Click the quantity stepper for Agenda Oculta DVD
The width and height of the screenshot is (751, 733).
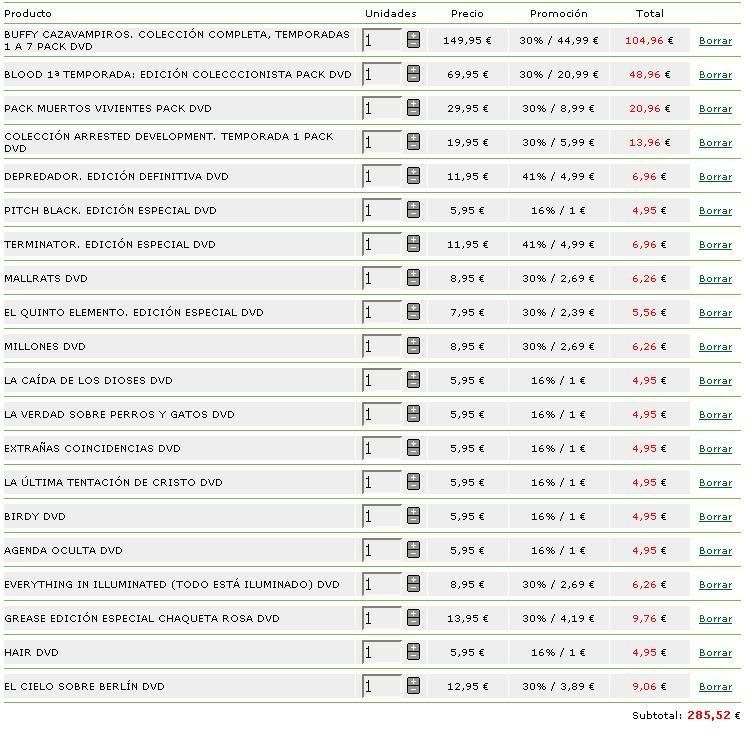pyautogui.click(x=413, y=550)
